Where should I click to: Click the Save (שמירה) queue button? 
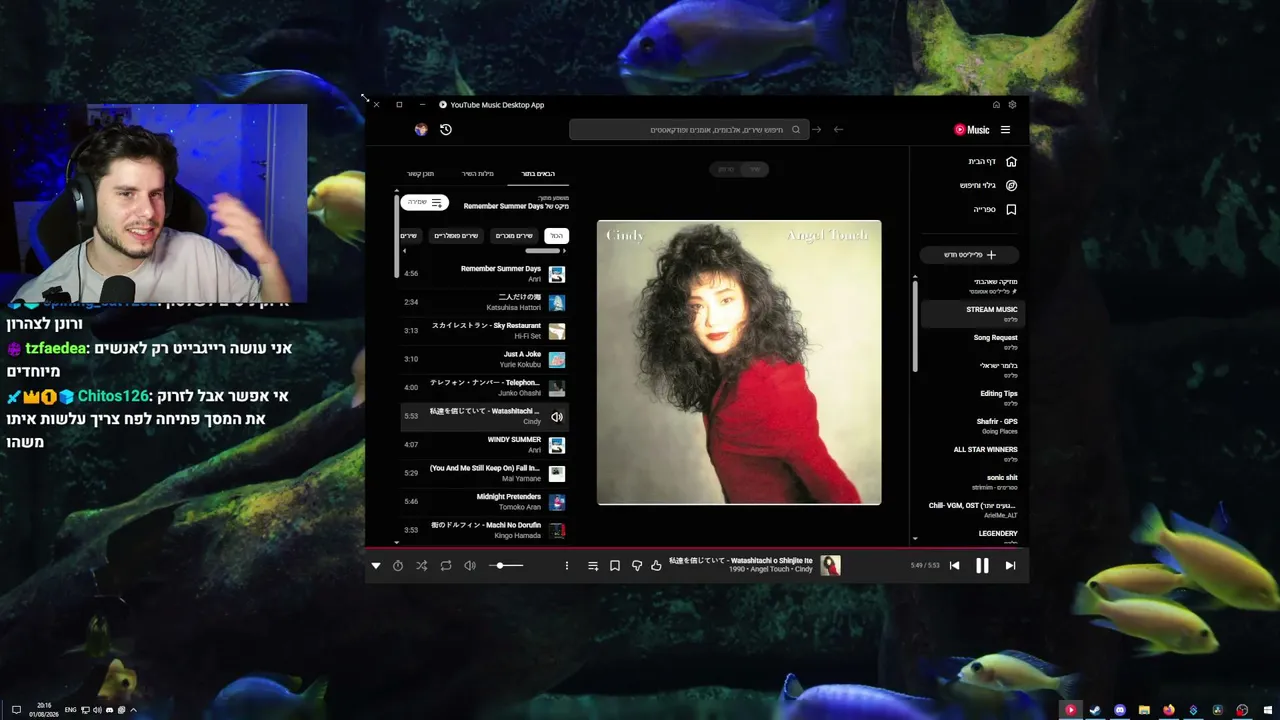pyautogui.click(x=425, y=202)
